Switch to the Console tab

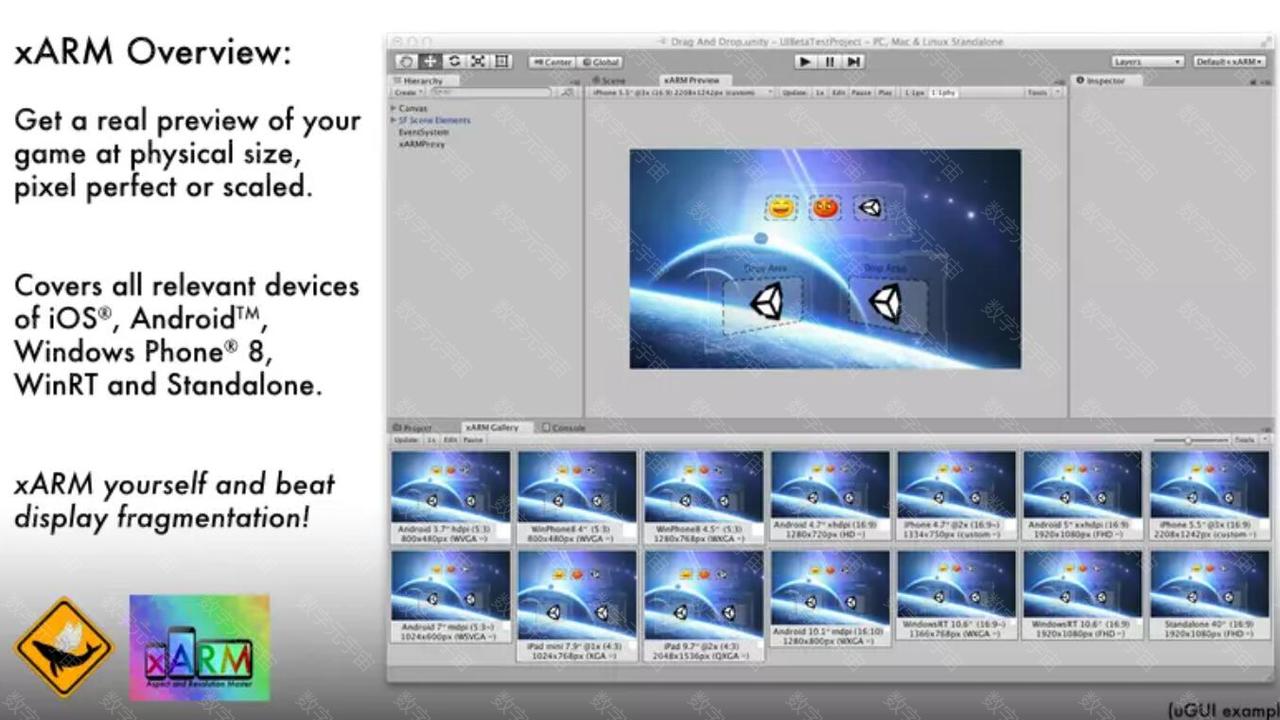pyautogui.click(x=565, y=428)
